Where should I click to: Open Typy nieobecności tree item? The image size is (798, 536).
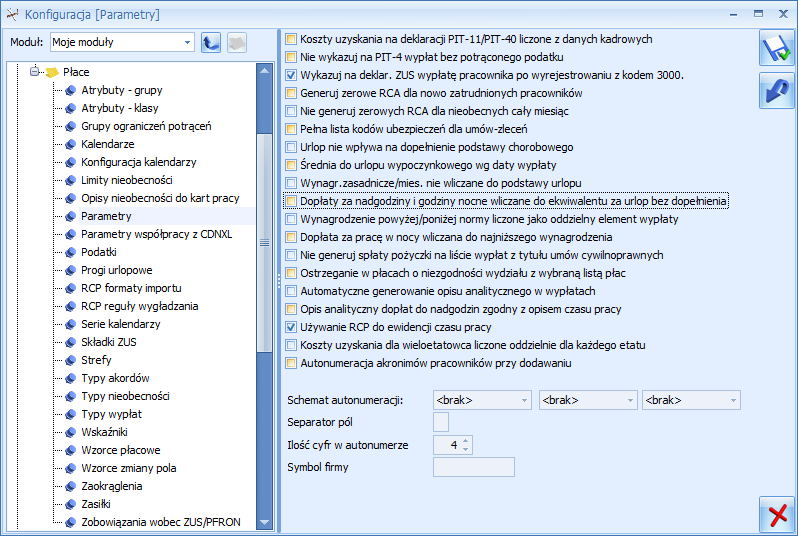pos(125,397)
